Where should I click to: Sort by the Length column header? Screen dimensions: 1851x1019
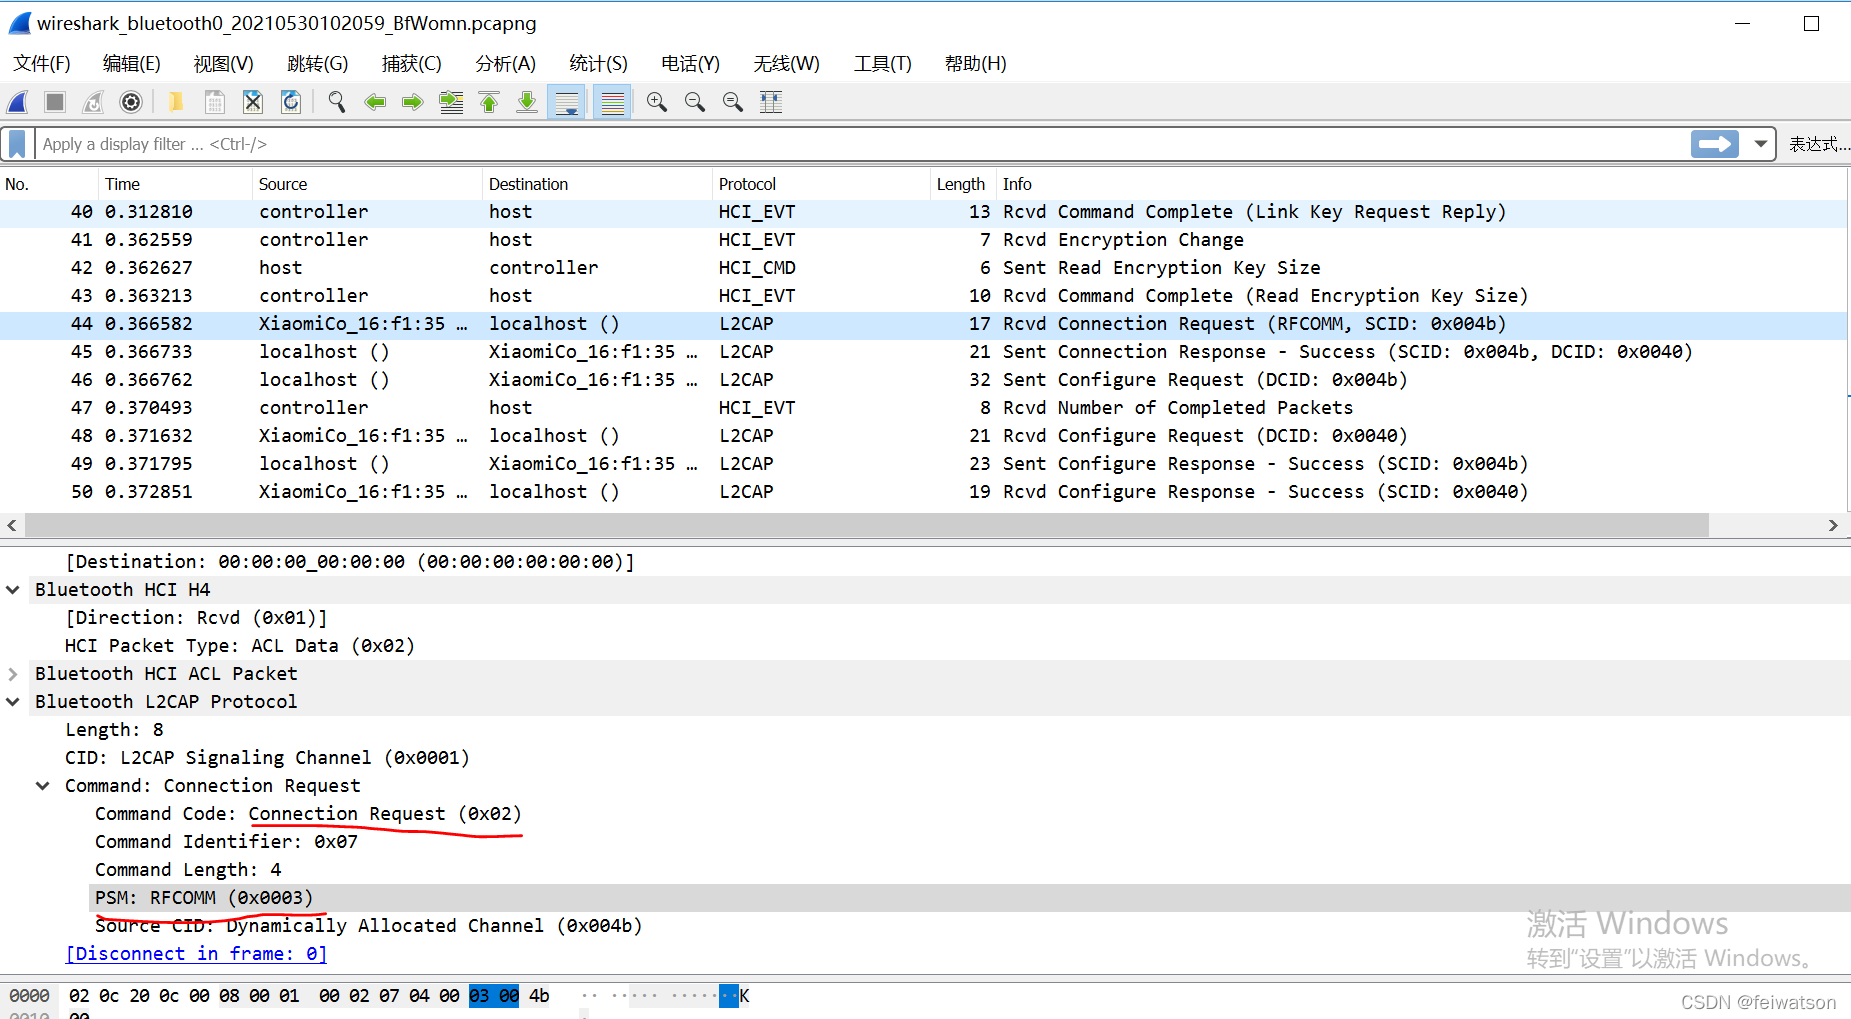(x=963, y=184)
